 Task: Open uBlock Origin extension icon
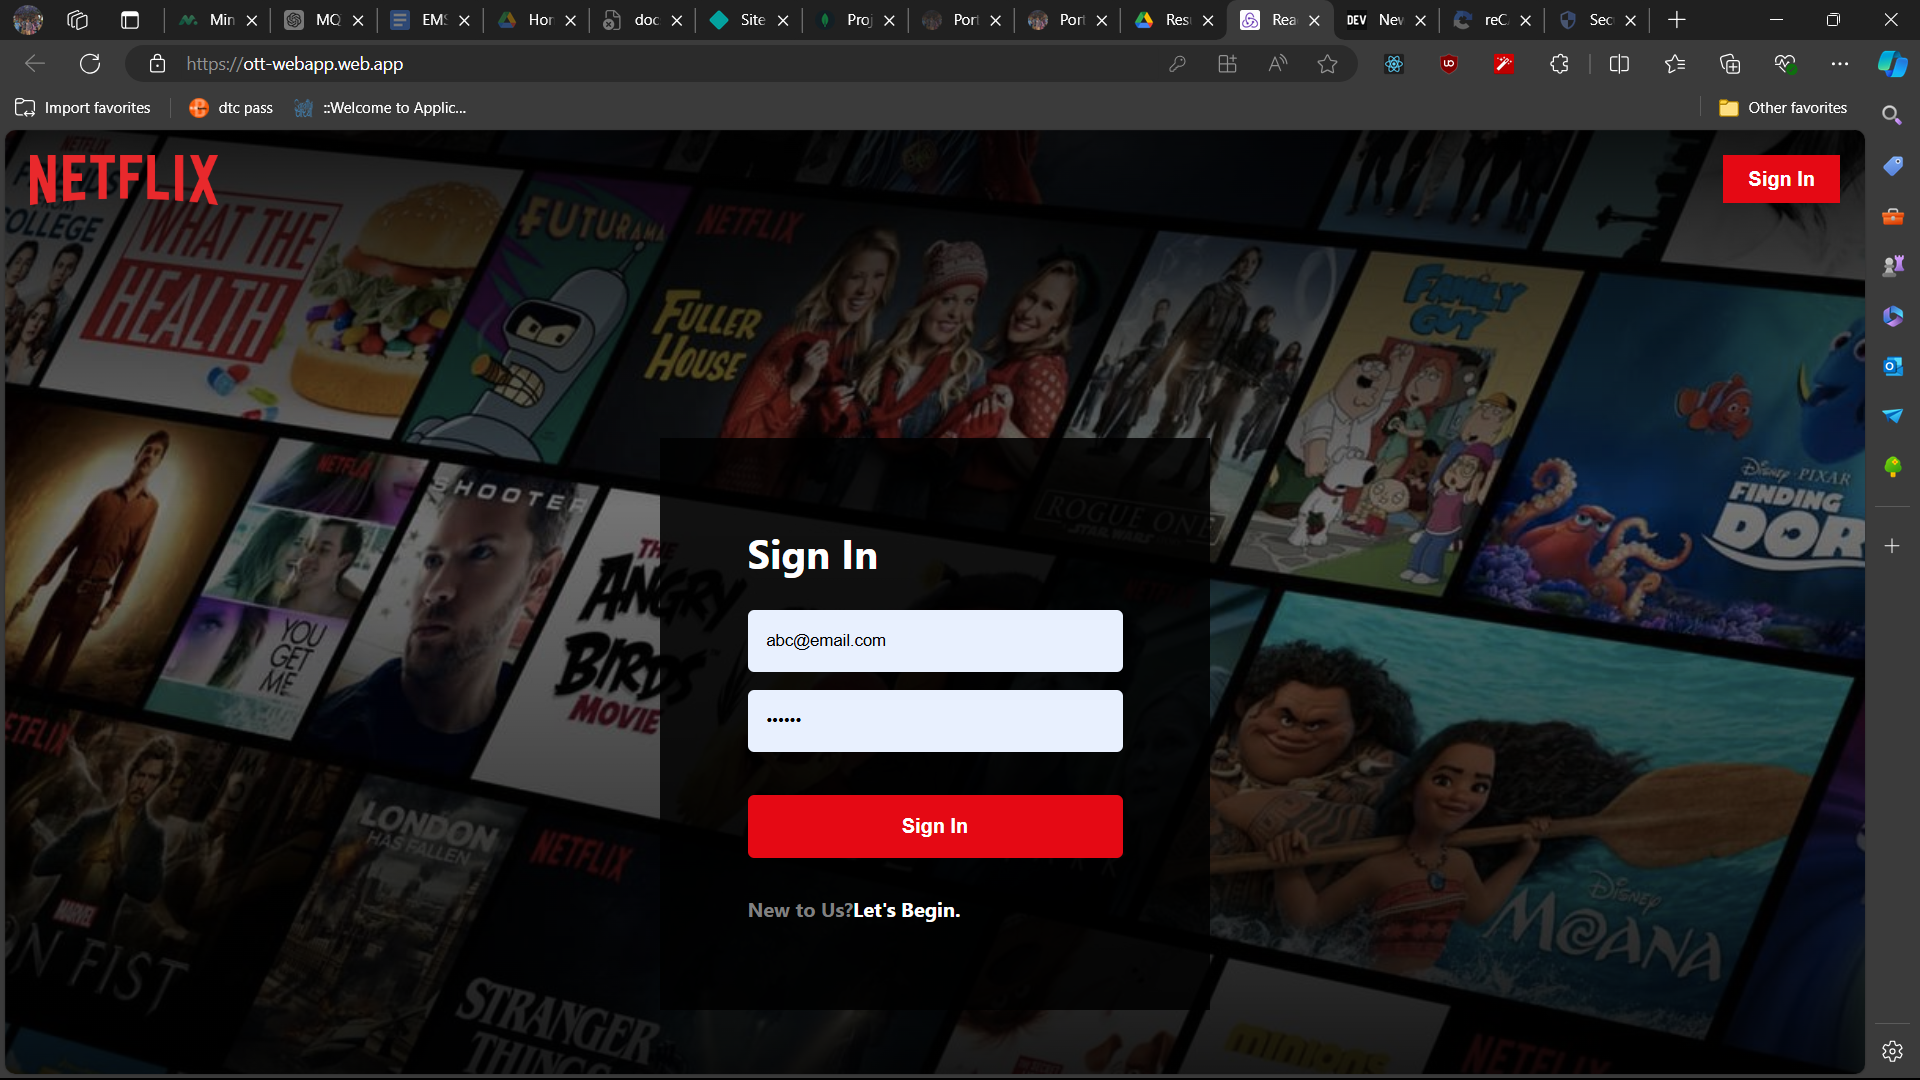1448,64
